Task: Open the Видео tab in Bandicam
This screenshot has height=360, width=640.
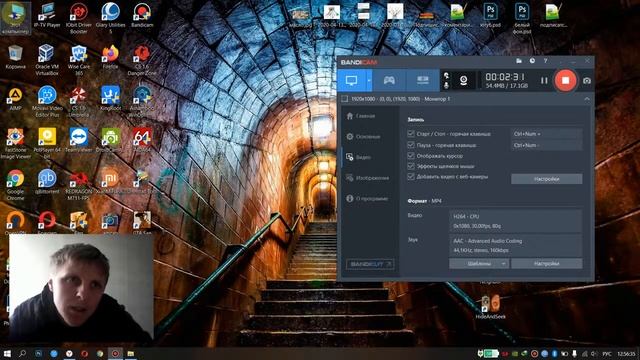Action: 359,157
